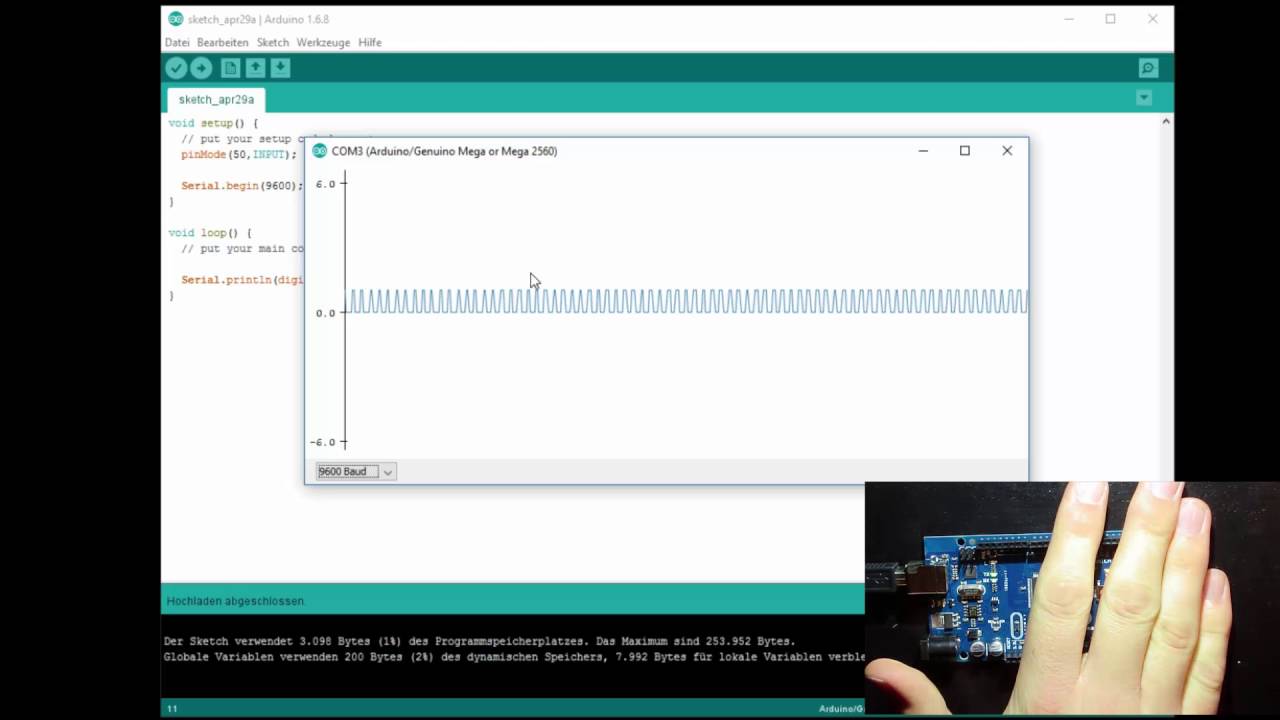1280x720 pixels.
Task: Minimize the COM3 serial plotter window
Action: (923, 151)
